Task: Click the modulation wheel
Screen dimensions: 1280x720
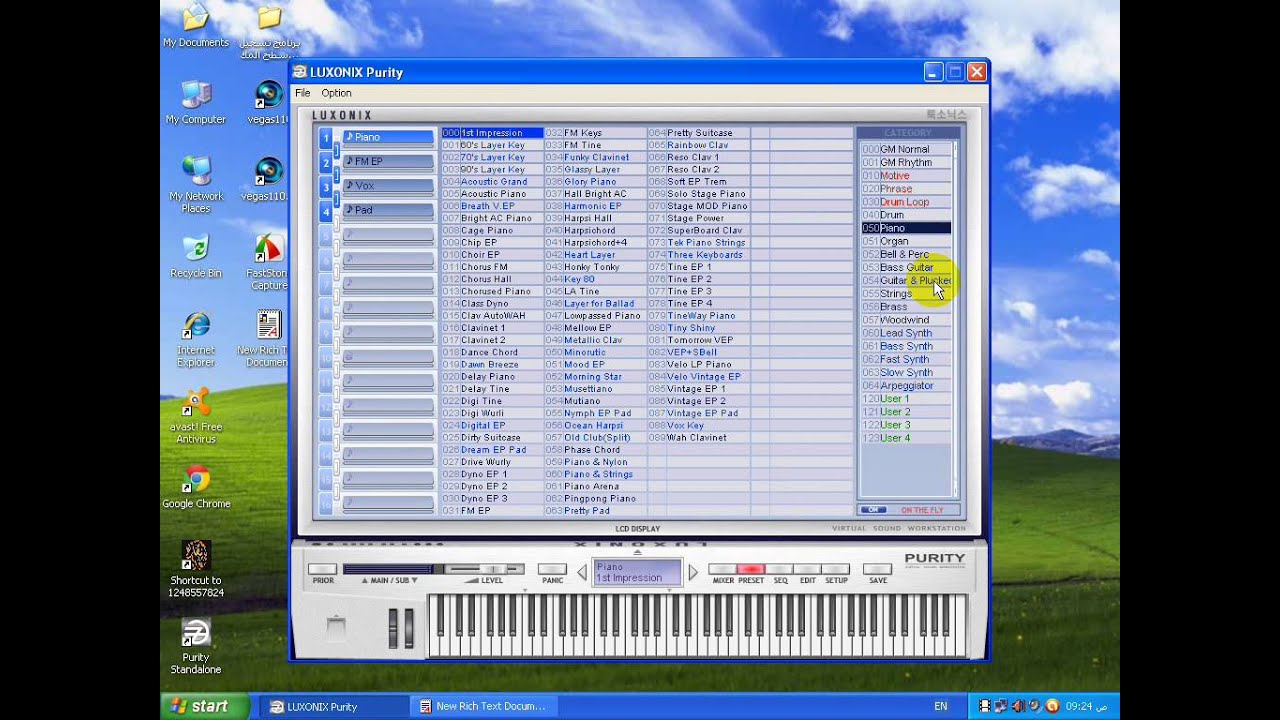Action: 408,628
